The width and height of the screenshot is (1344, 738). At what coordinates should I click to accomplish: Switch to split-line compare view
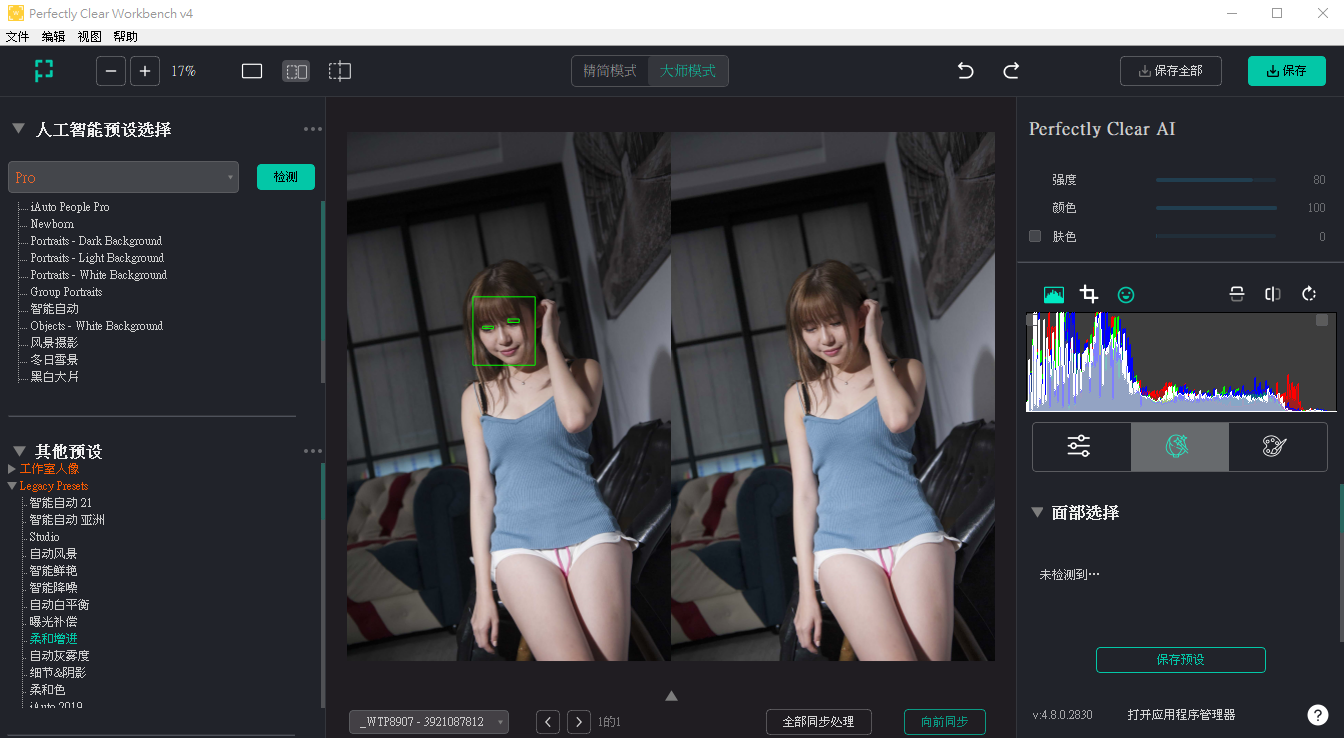click(x=340, y=71)
